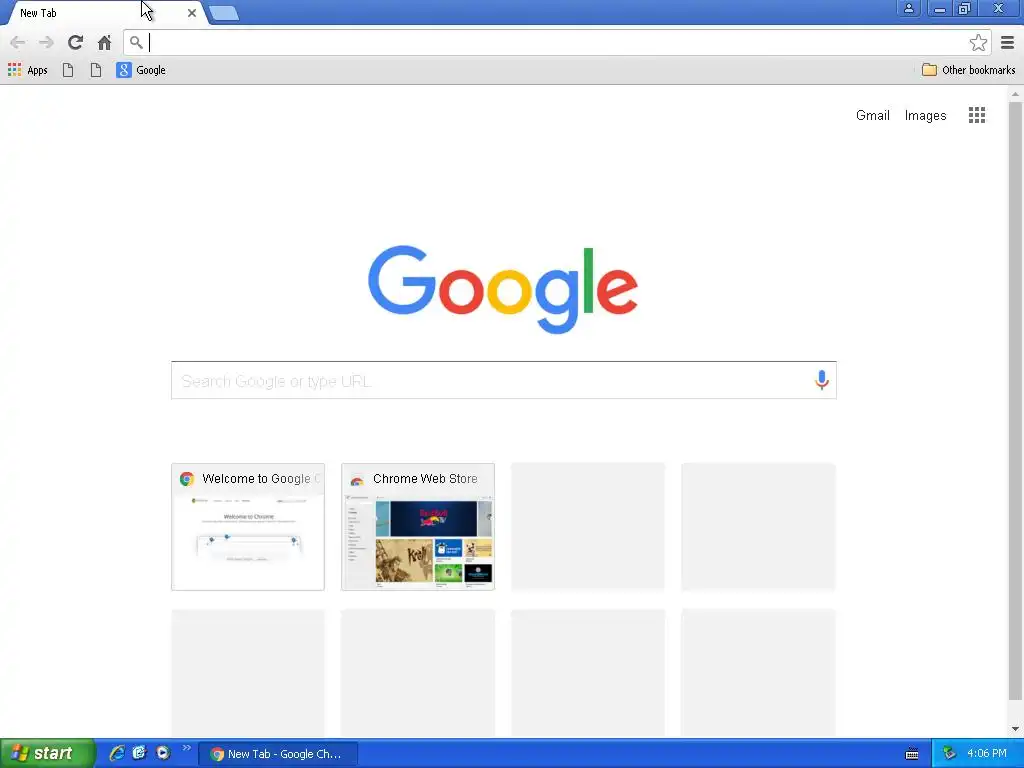The image size is (1024, 768).
Task: Open the home page icon
Action: (104, 43)
